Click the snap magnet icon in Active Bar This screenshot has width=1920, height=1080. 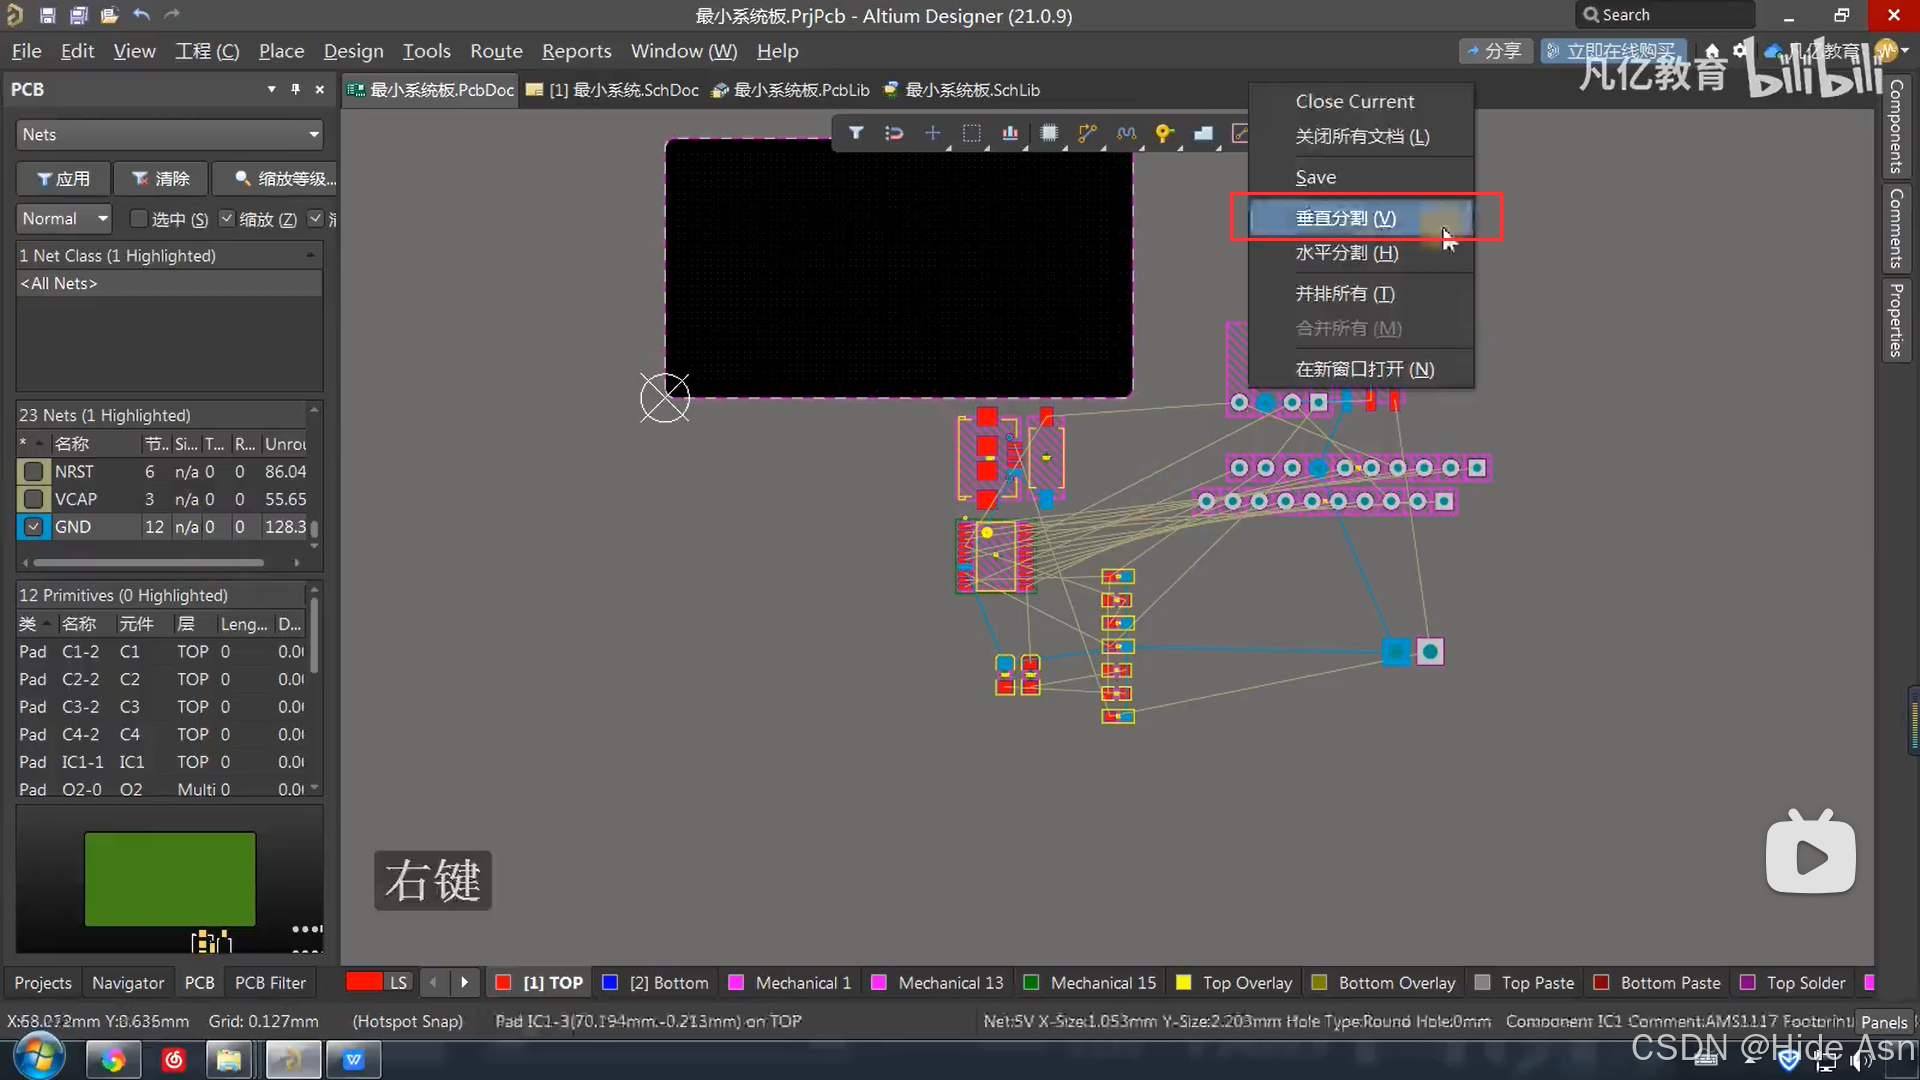pyautogui.click(x=894, y=133)
